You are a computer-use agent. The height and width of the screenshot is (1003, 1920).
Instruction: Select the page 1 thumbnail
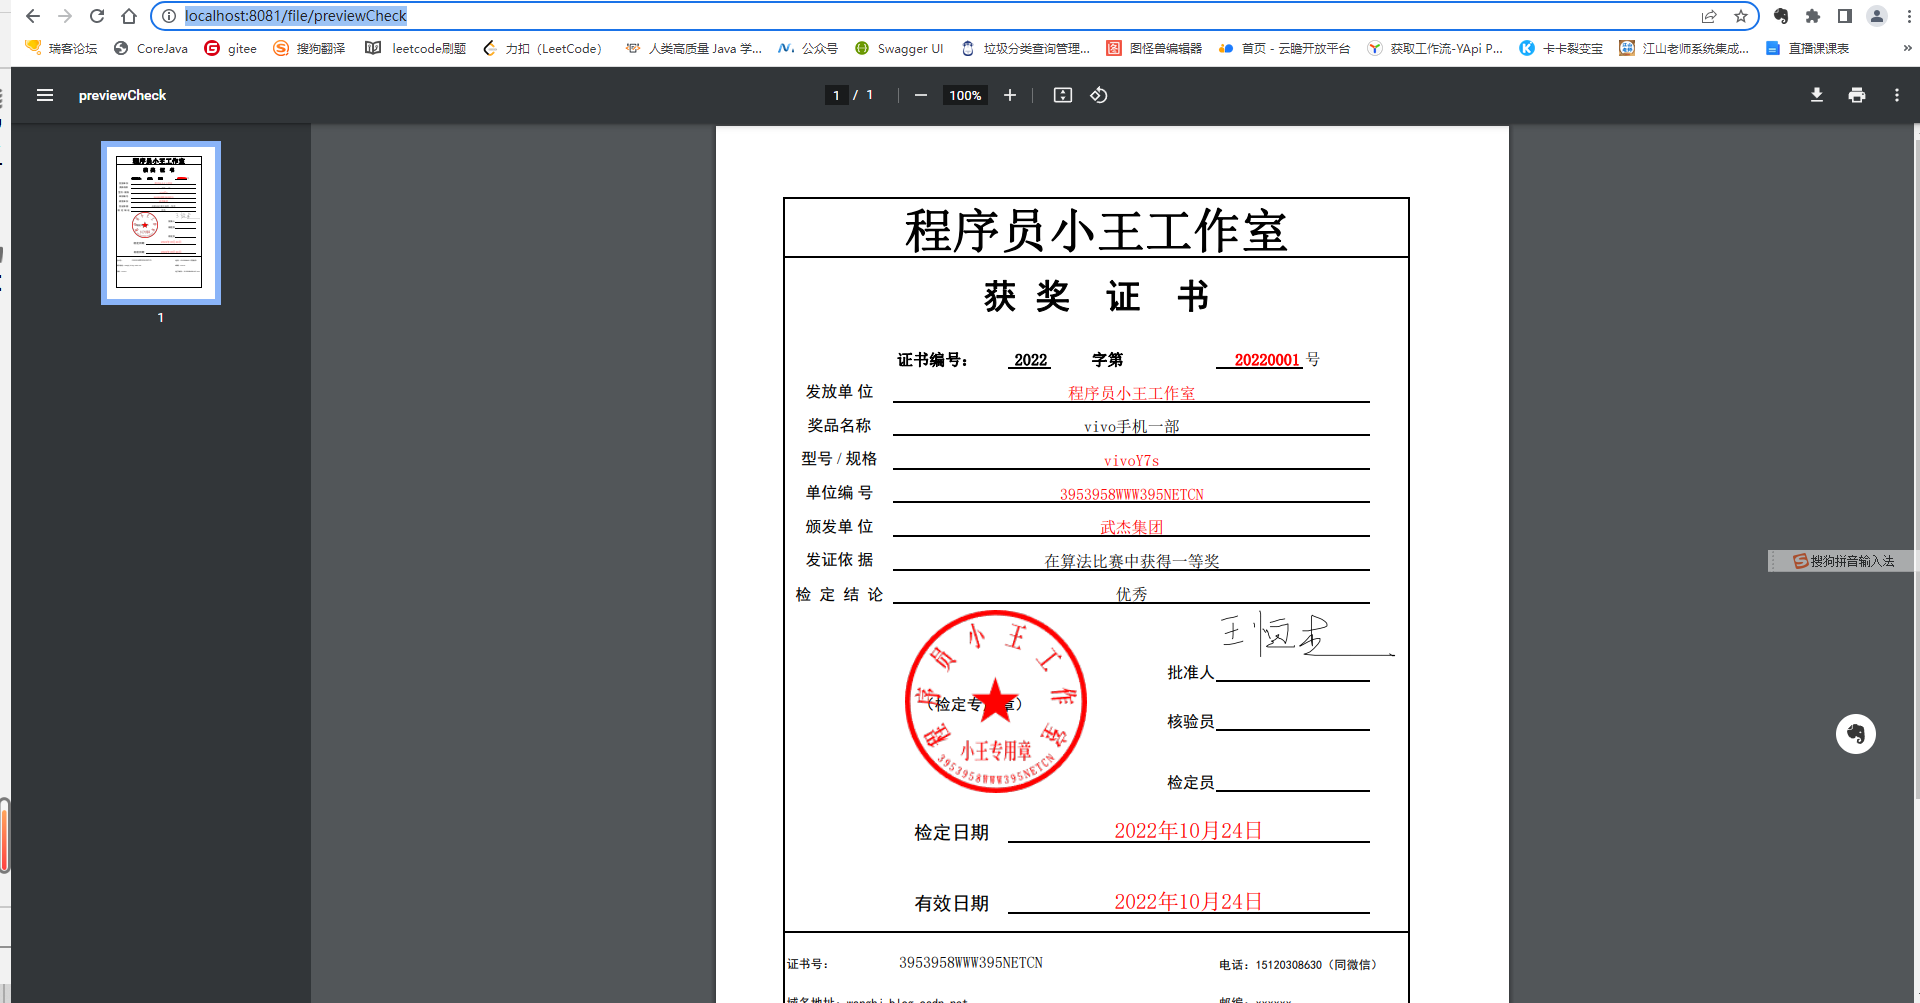coord(160,222)
